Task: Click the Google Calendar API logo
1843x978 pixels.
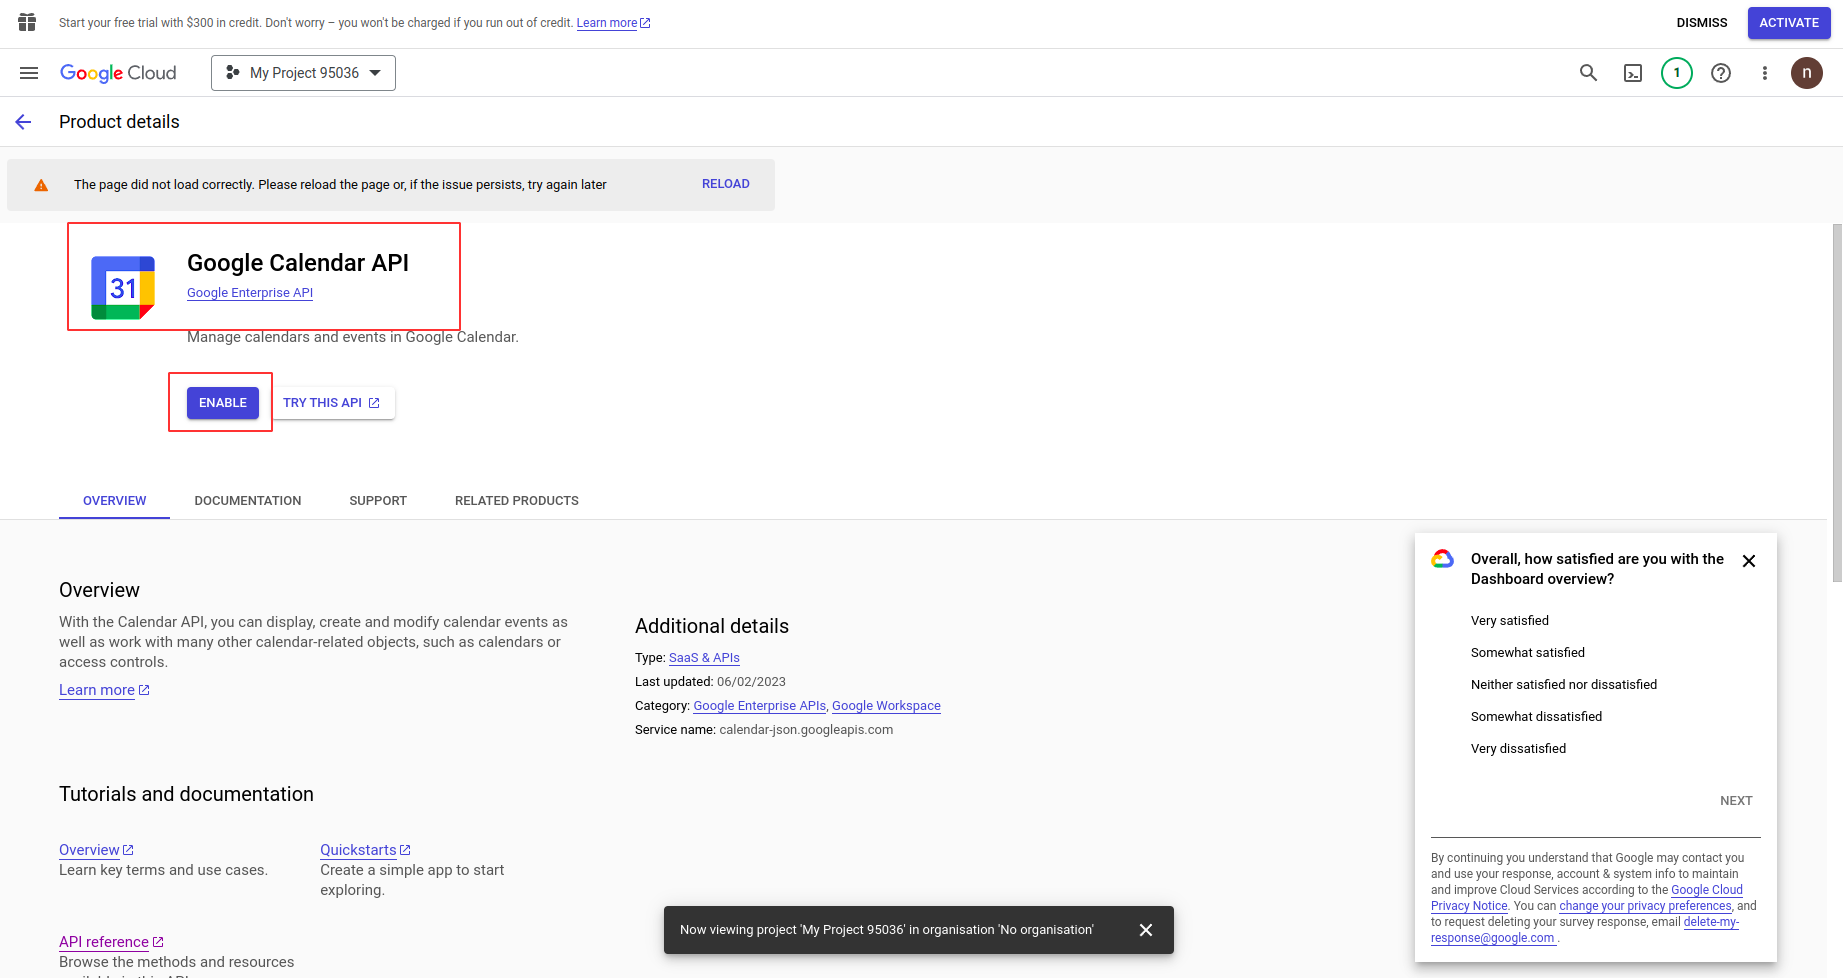Action: tap(123, 288)
